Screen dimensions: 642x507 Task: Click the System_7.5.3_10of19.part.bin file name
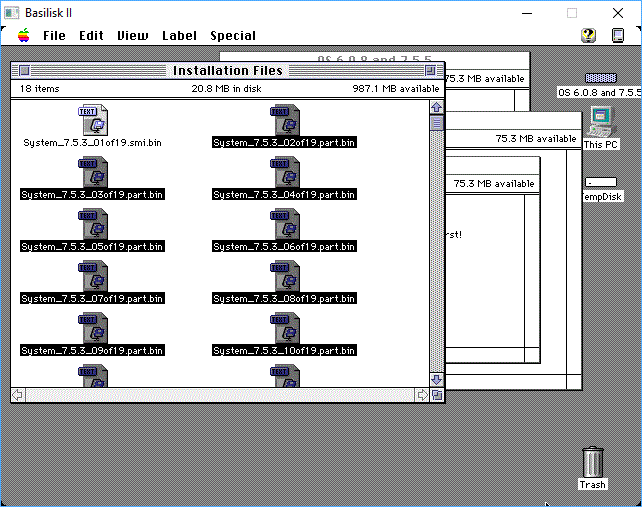[284, 351]
